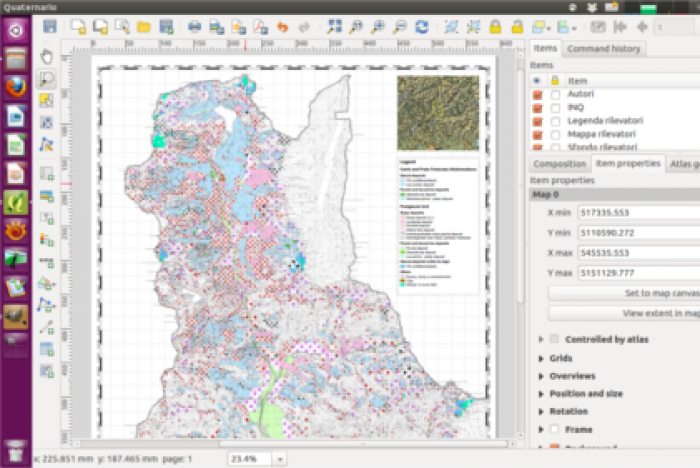Switch to the Command history tab
The width and height of the screenshot is (700, 468).
(604, 49)
